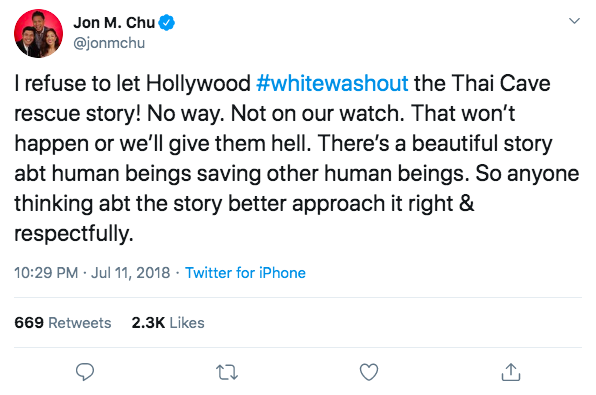Open the @jonmchu handle
The height and width of the screenshot is (395, 596).
pos(109,43)
